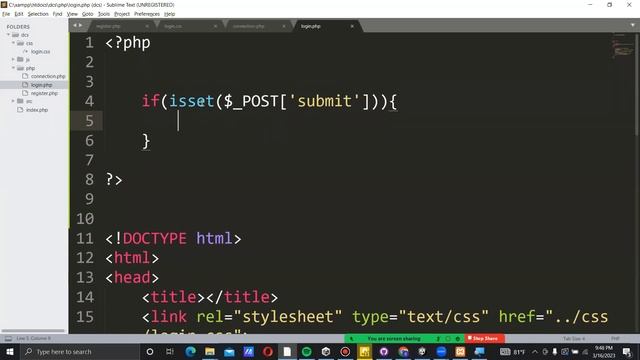Close the login.php tab
The image size is (640, 360).
pyautogui.click(x=352, y=26)
